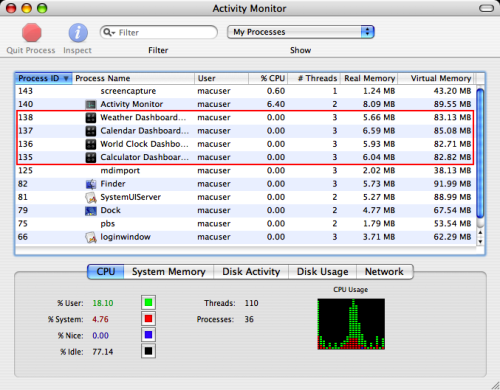500x390 pixels.
Task: Click the Finder process icon
Action: pyautogui.click(x=91, y=184)
